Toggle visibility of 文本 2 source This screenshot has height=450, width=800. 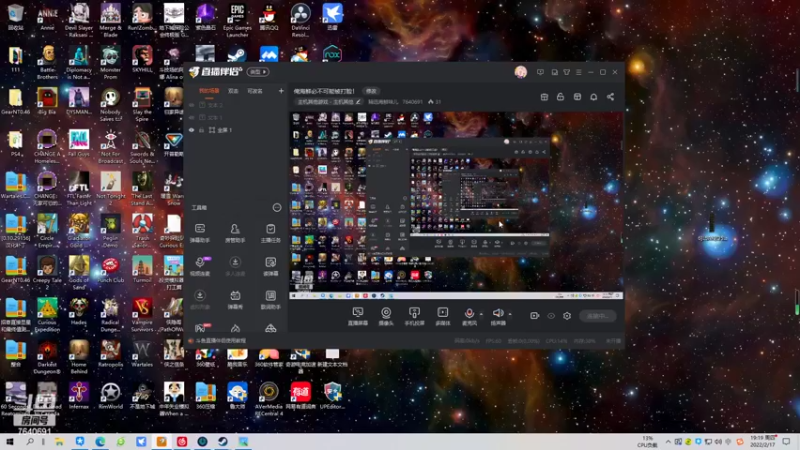coord(192,105)
